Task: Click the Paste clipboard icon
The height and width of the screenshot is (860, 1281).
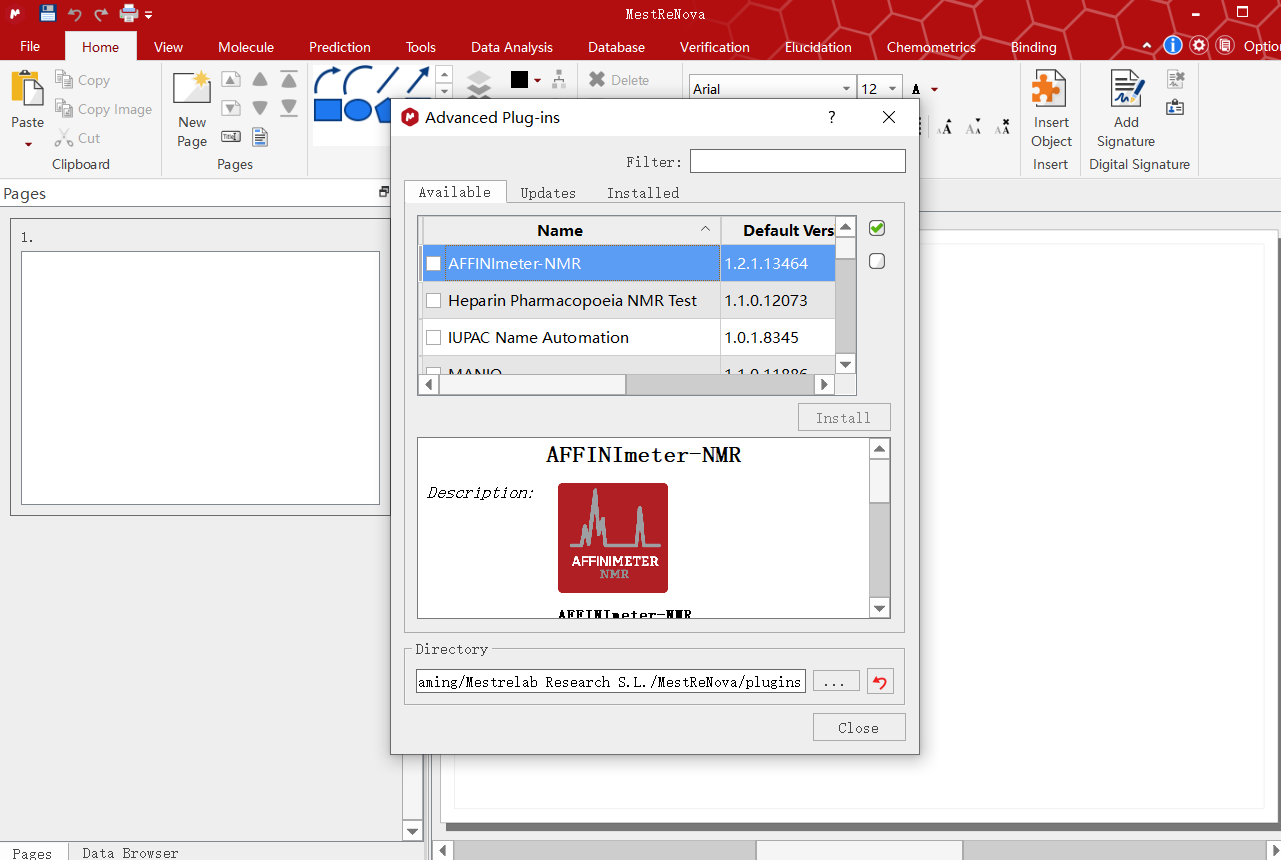Action: coord(27,87)
